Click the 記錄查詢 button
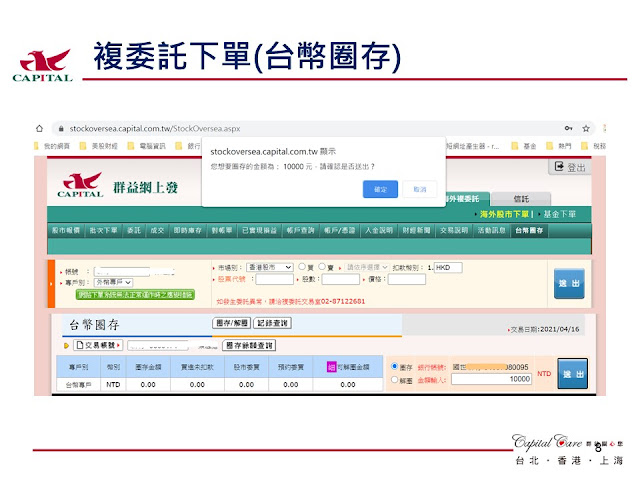The width and height of the screenshot is (640, 480). [x=272, y=323]
